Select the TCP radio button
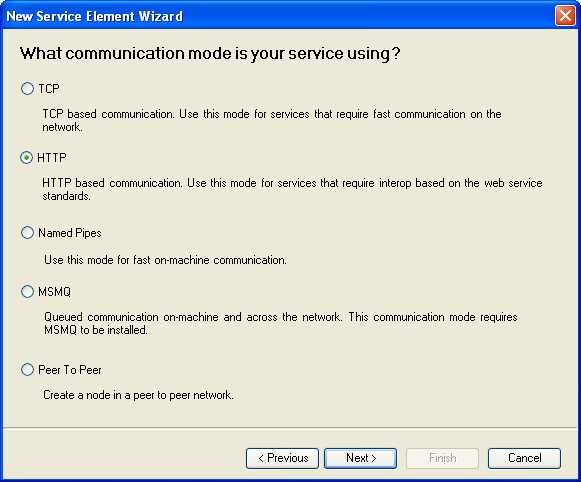Viewport: 581px width, 482px height. [x=27, y=89]
